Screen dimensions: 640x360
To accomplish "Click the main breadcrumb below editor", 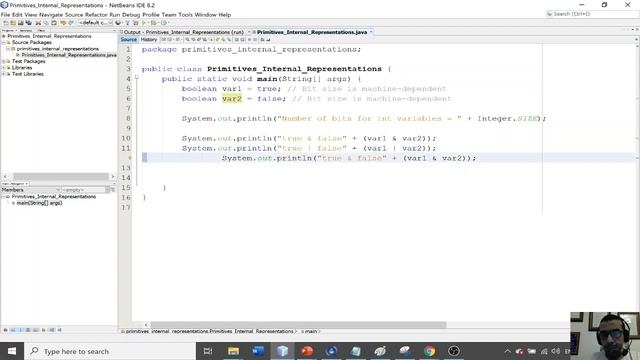I will [311, 331].
